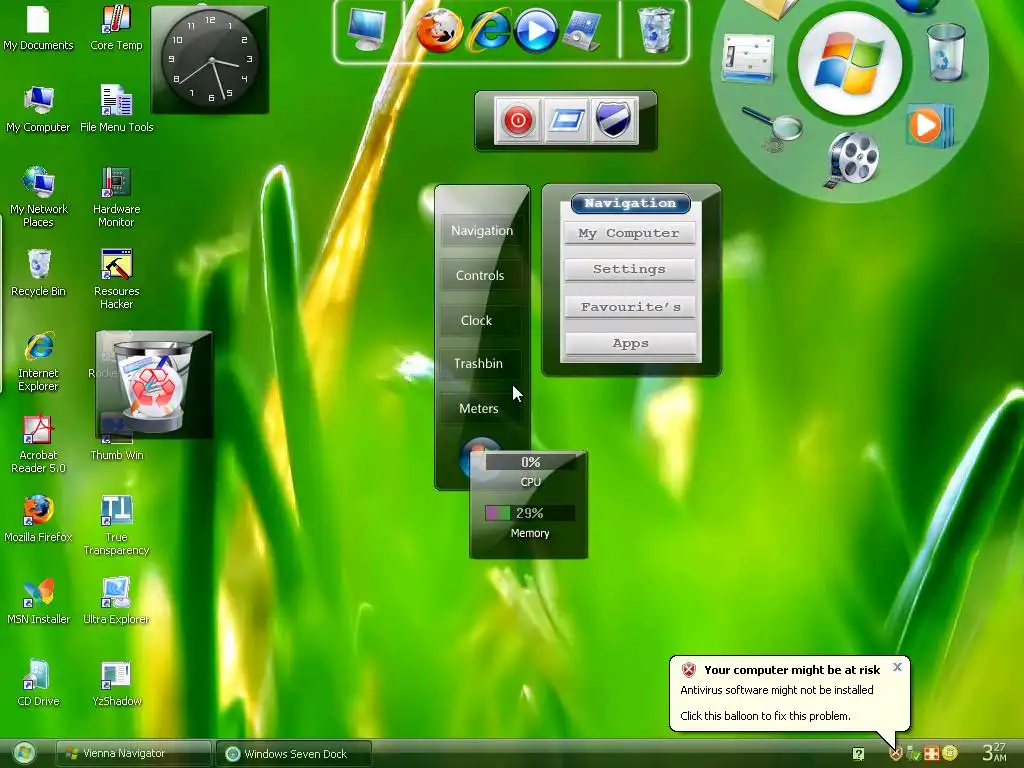The width and height of the screenshot is (1024, 768).
Task: Switch to Windows Seven Dock taskbar button
Action: (293, 754)
